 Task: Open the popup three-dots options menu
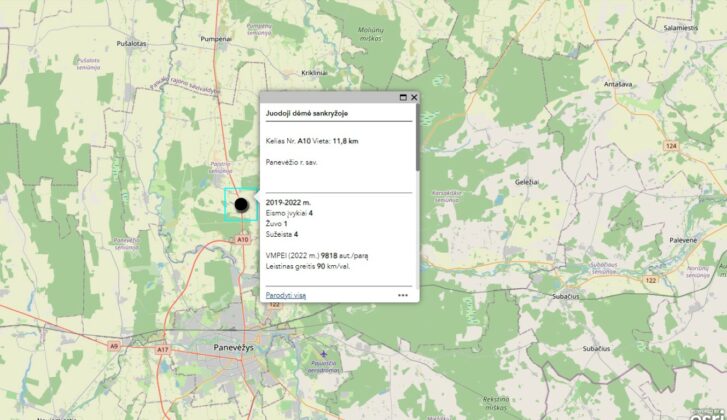403,295
